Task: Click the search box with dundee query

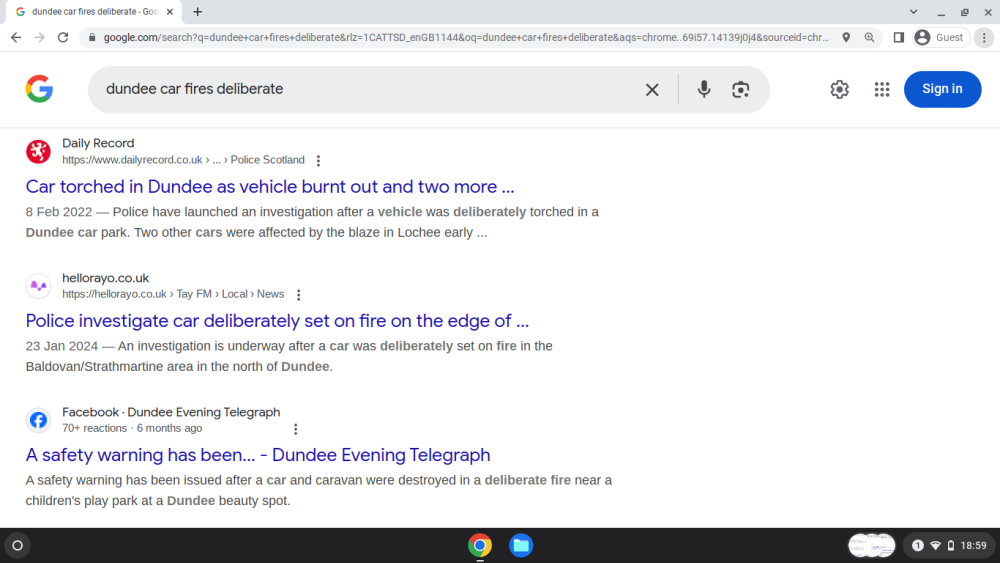Action: click(370, 89)
